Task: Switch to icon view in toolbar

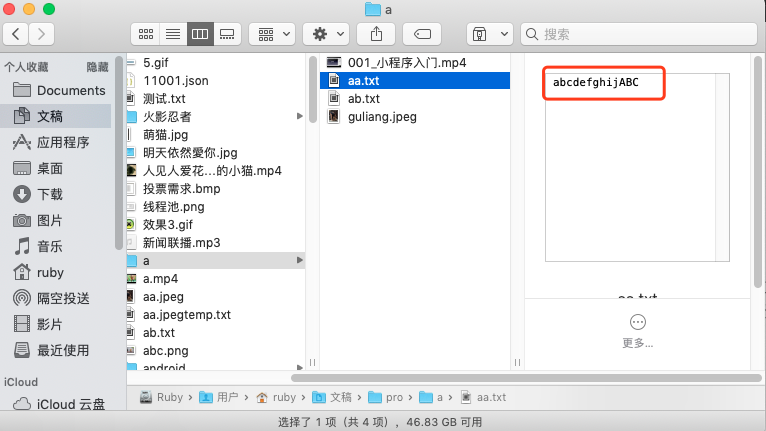Action: tap(147, 34)
